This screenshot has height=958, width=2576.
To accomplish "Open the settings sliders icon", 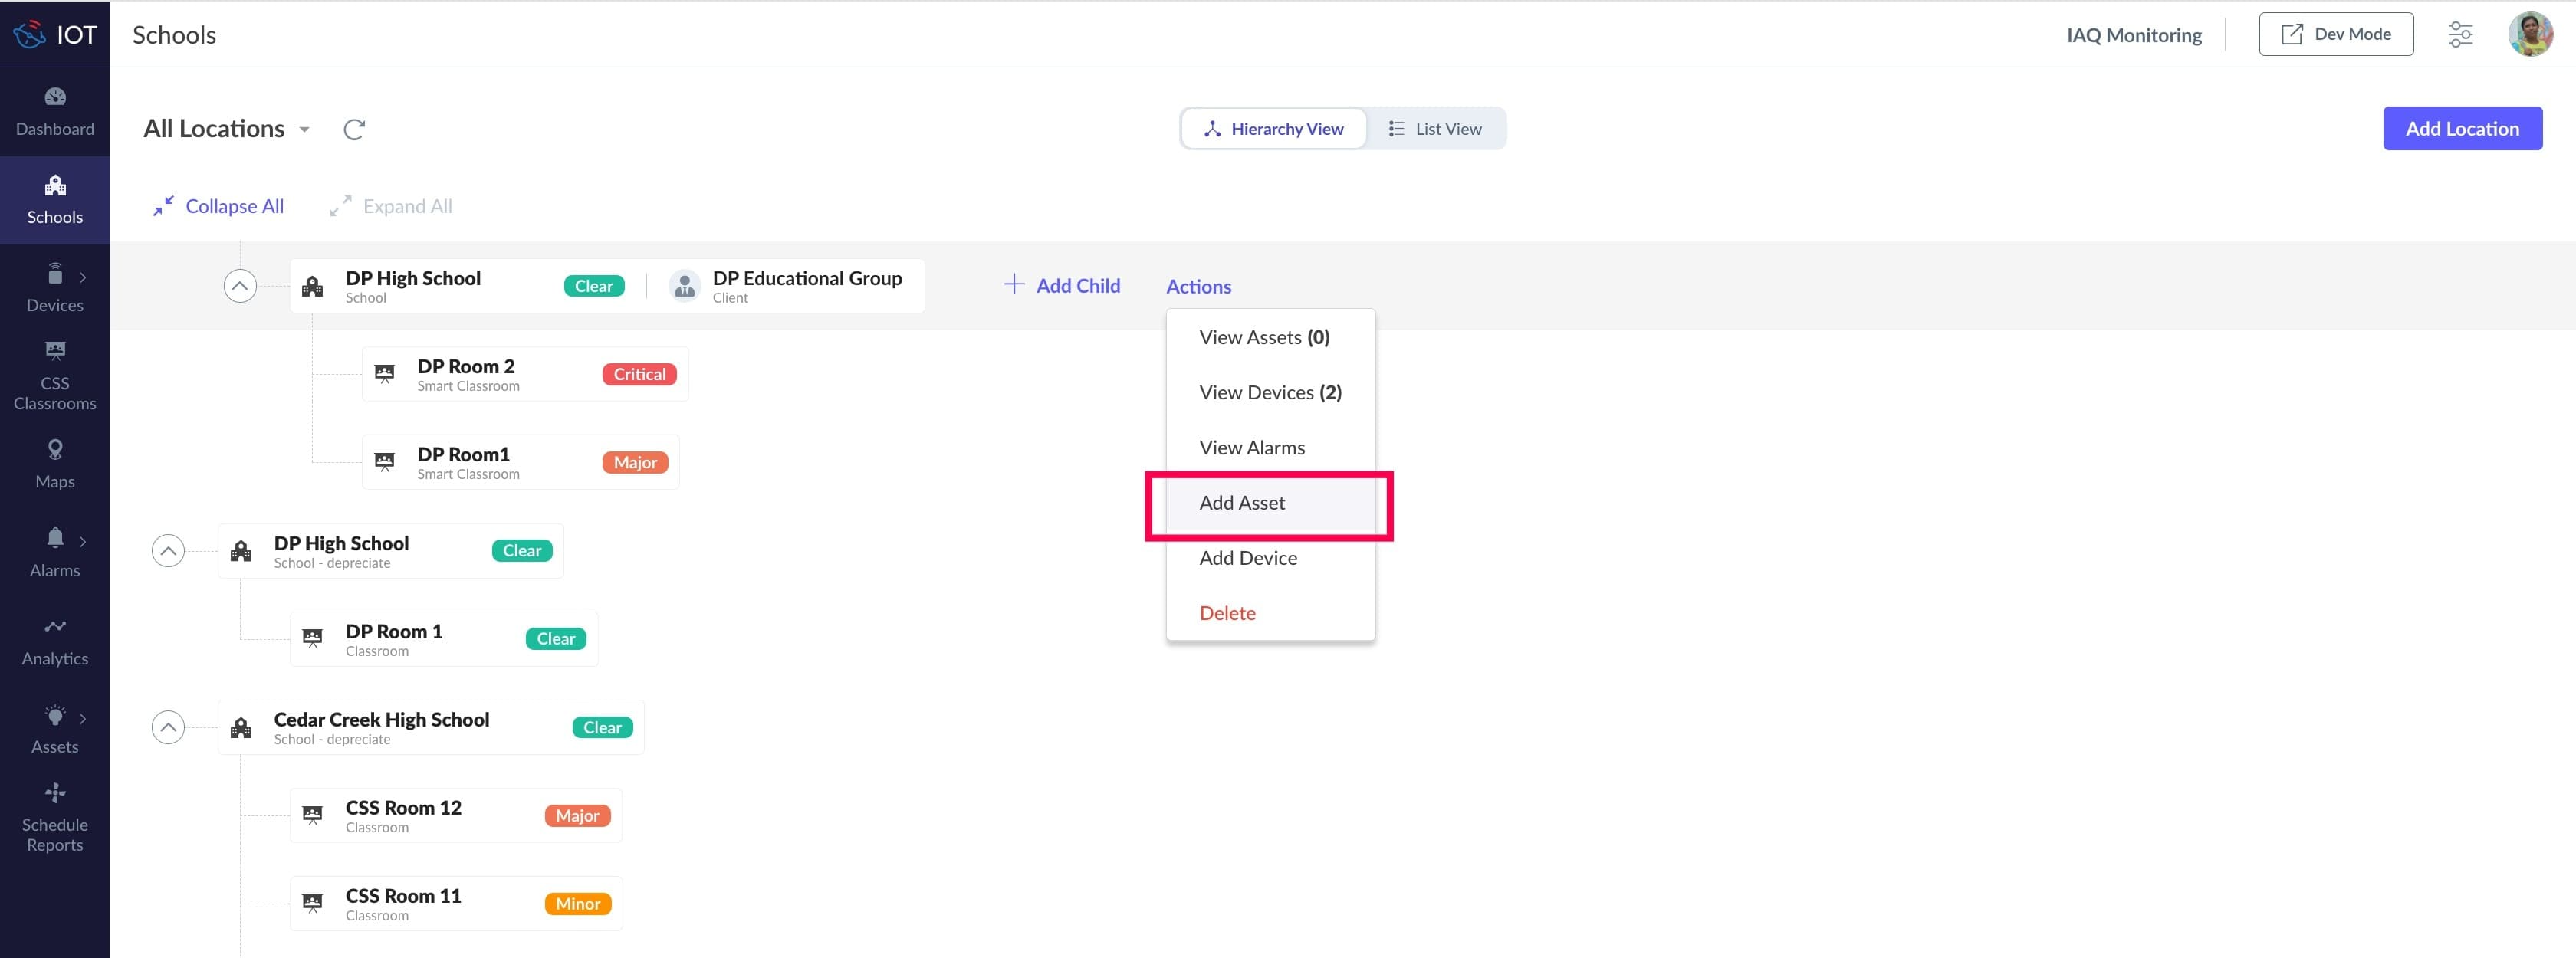I will (x=2460, y=35).
